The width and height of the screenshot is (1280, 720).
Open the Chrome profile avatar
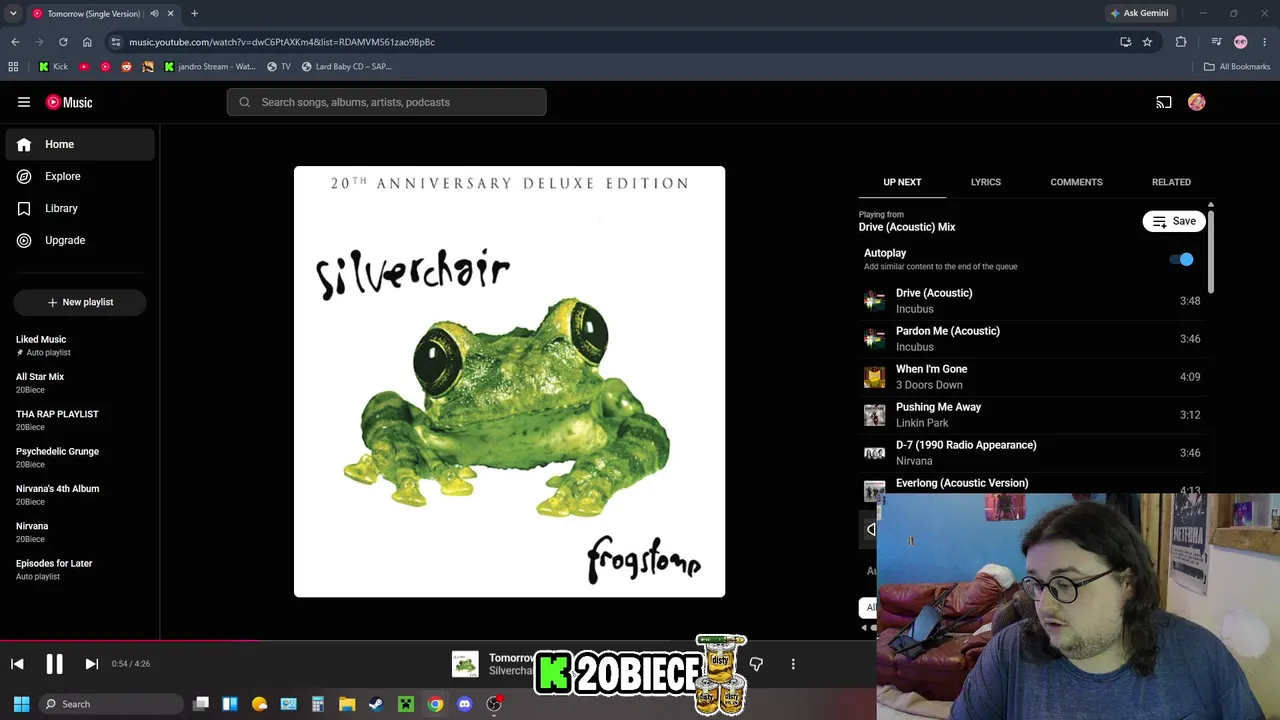1241,42
